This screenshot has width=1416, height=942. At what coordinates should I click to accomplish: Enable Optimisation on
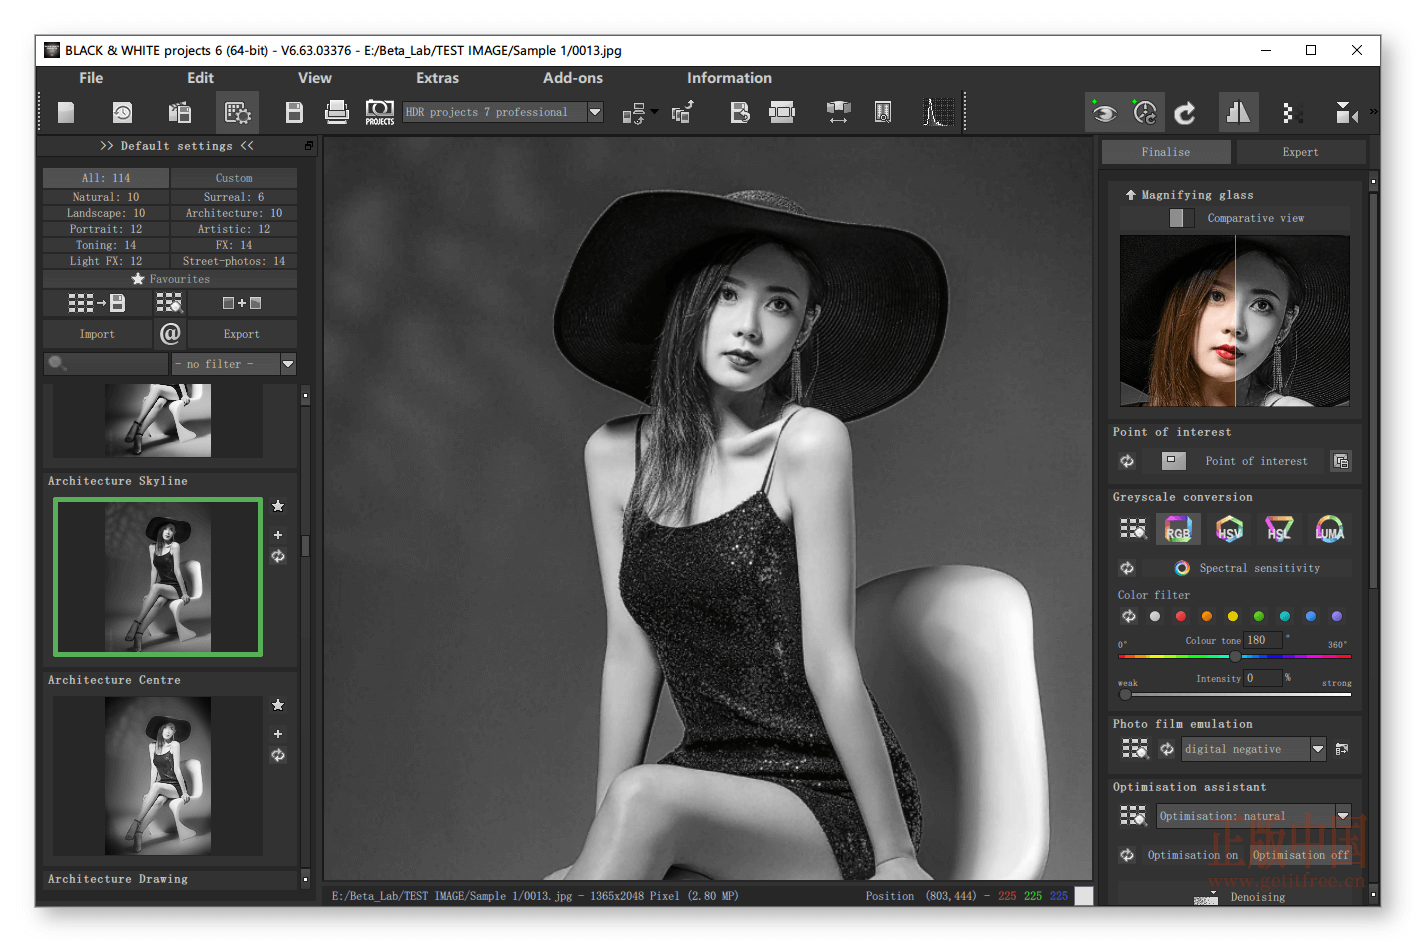tap(1192, 855)
